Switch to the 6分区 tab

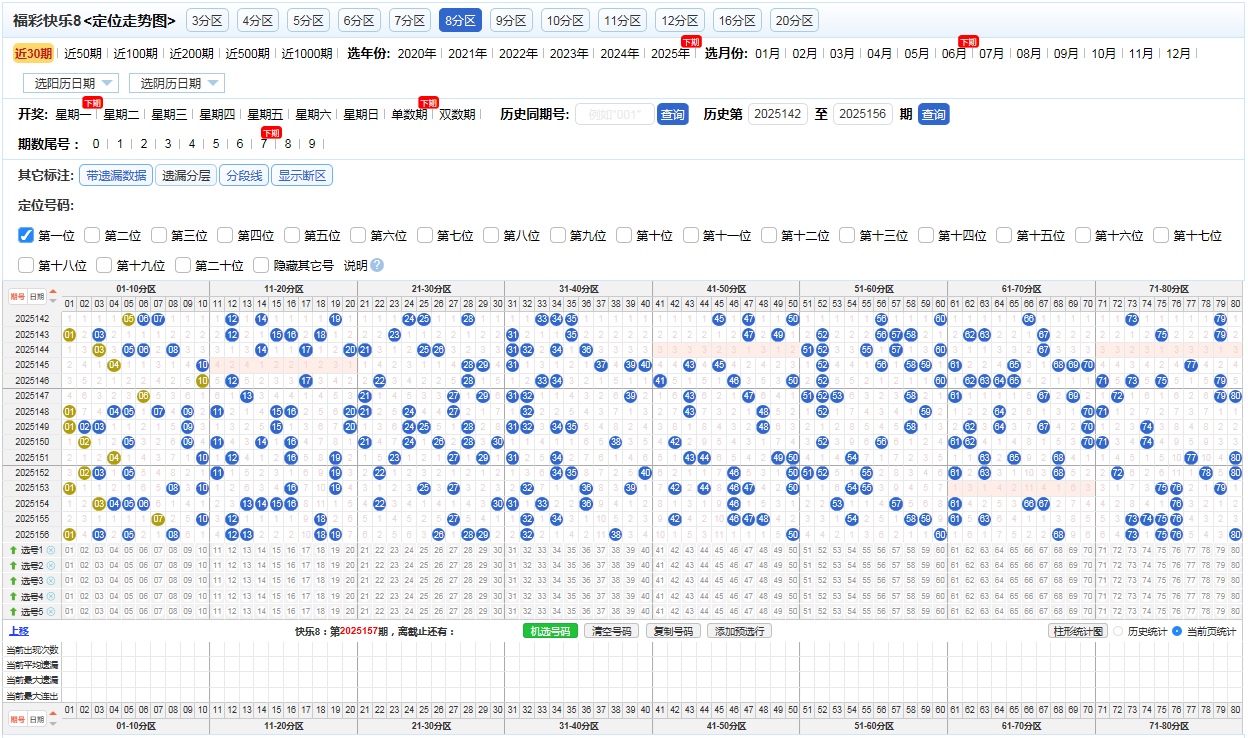(359, 20)
